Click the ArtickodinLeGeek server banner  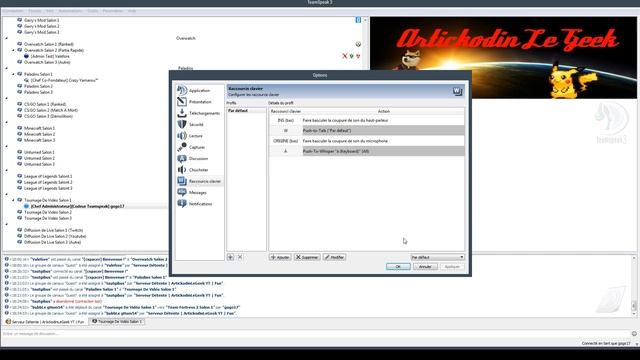click(503, 58)
